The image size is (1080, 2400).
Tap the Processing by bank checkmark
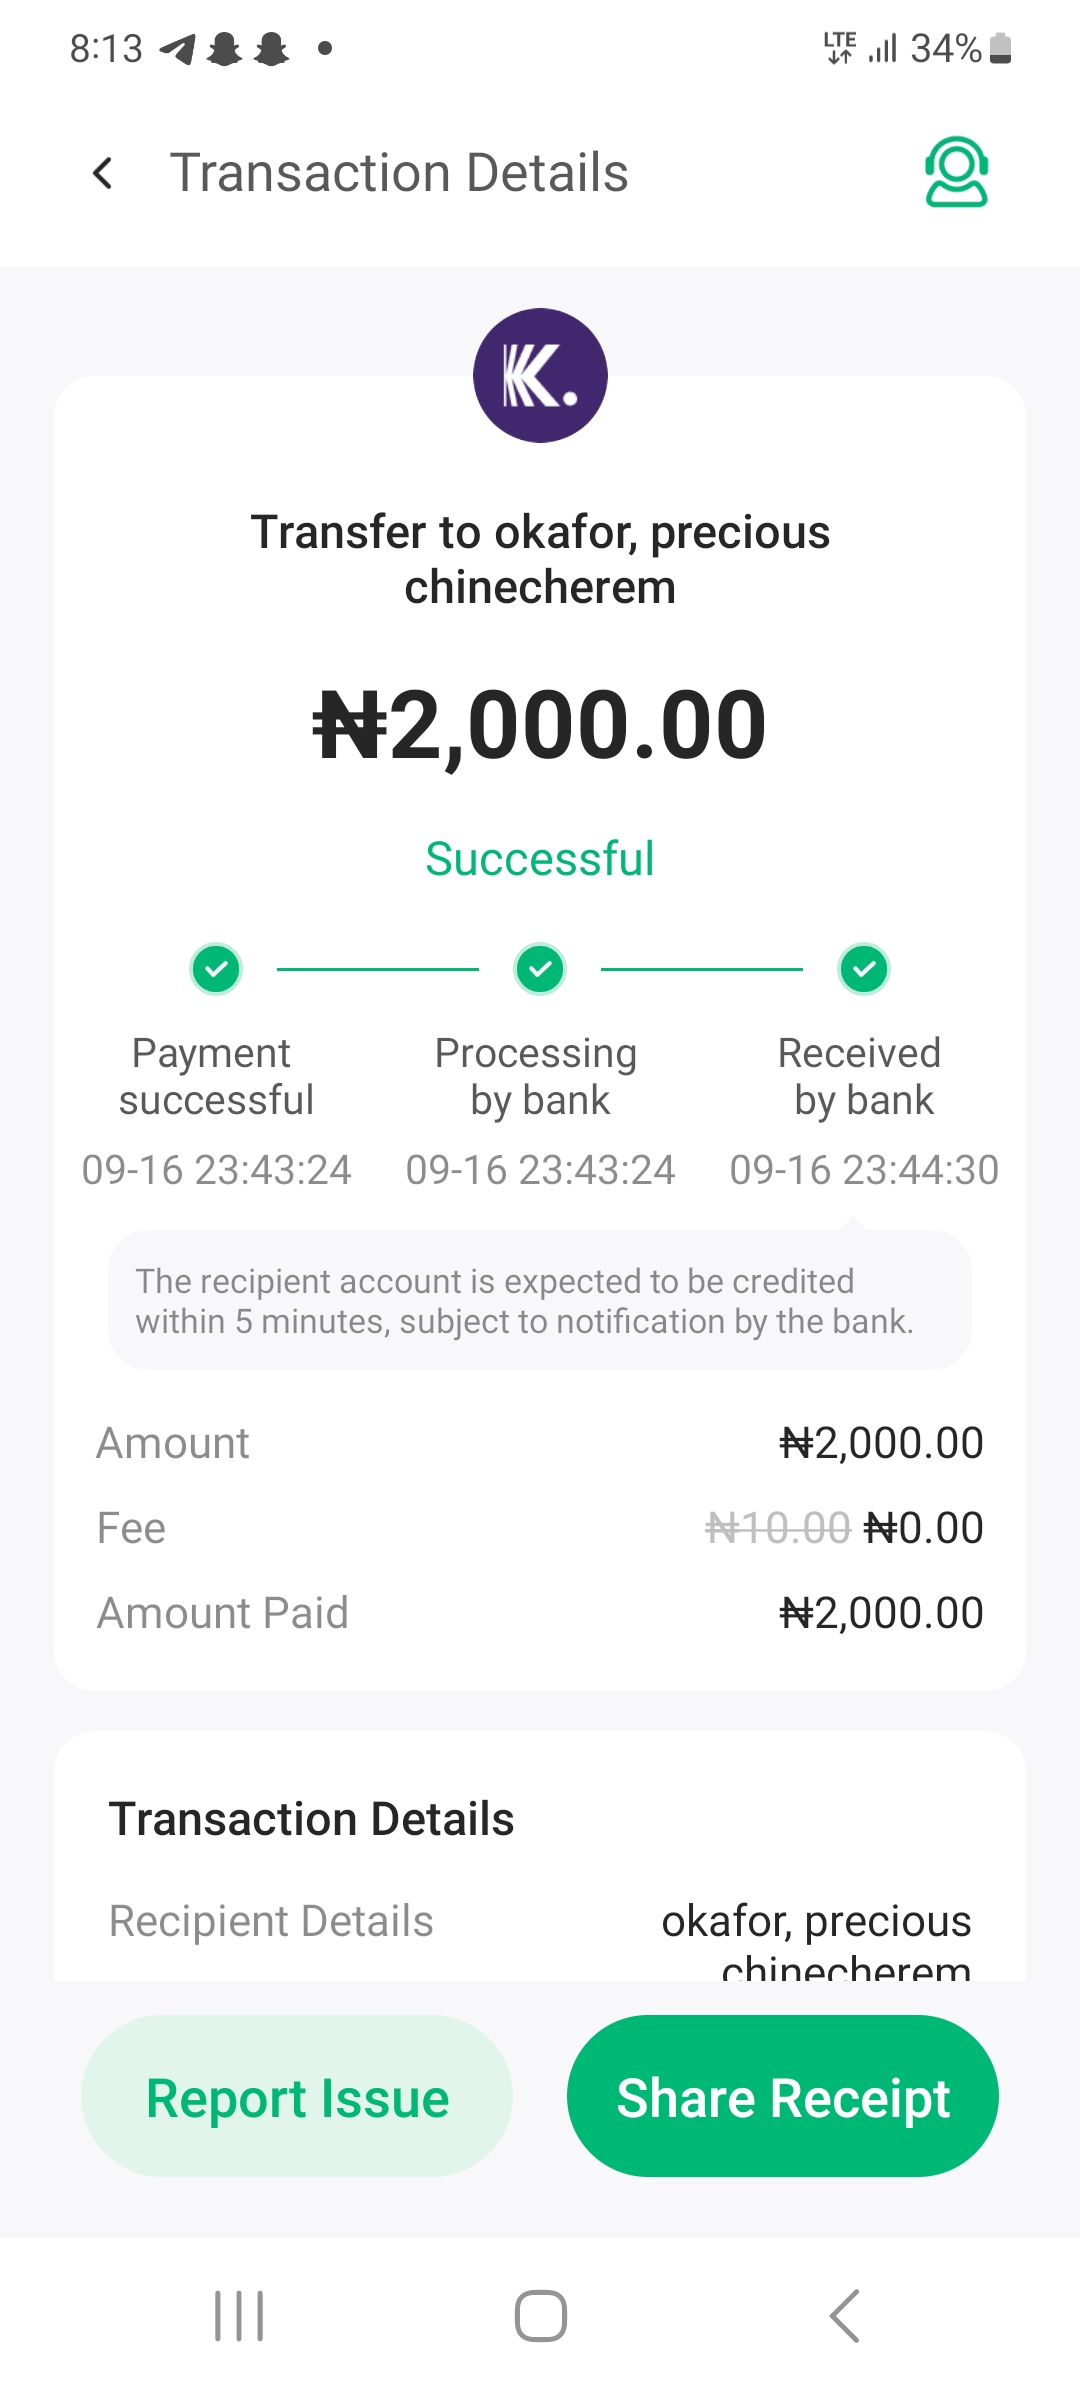coord(540,969)
